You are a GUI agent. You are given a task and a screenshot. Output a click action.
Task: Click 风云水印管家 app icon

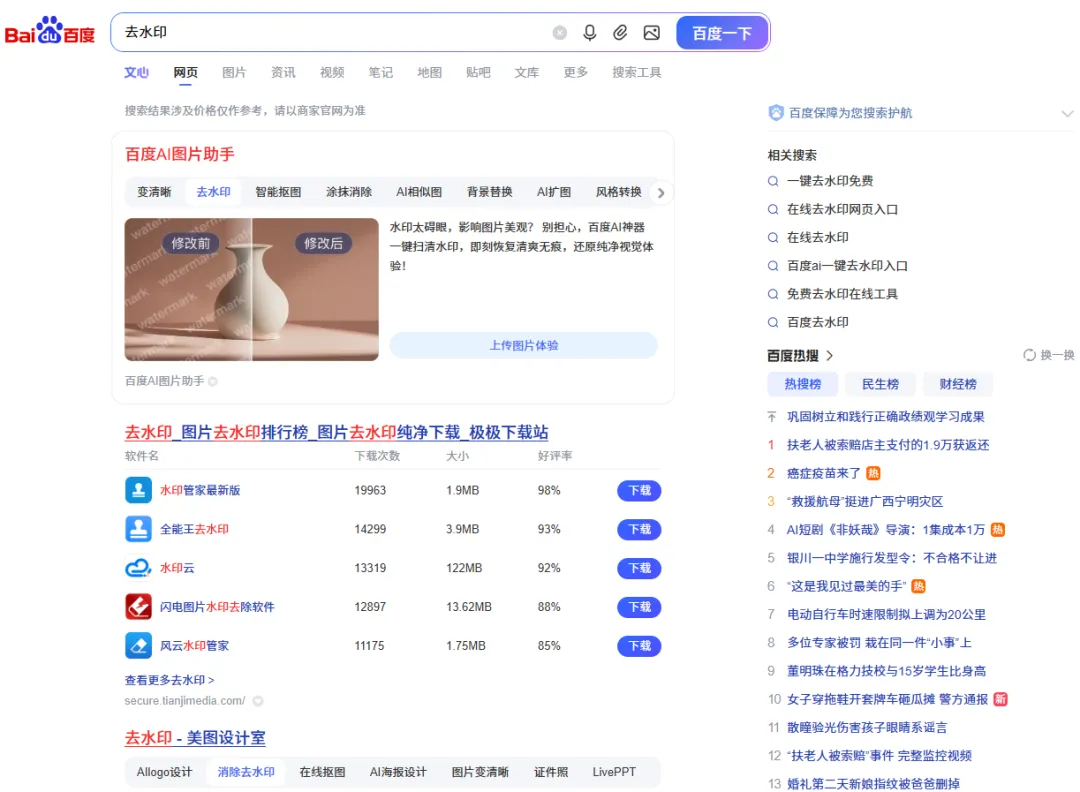(x=138, y=645)
